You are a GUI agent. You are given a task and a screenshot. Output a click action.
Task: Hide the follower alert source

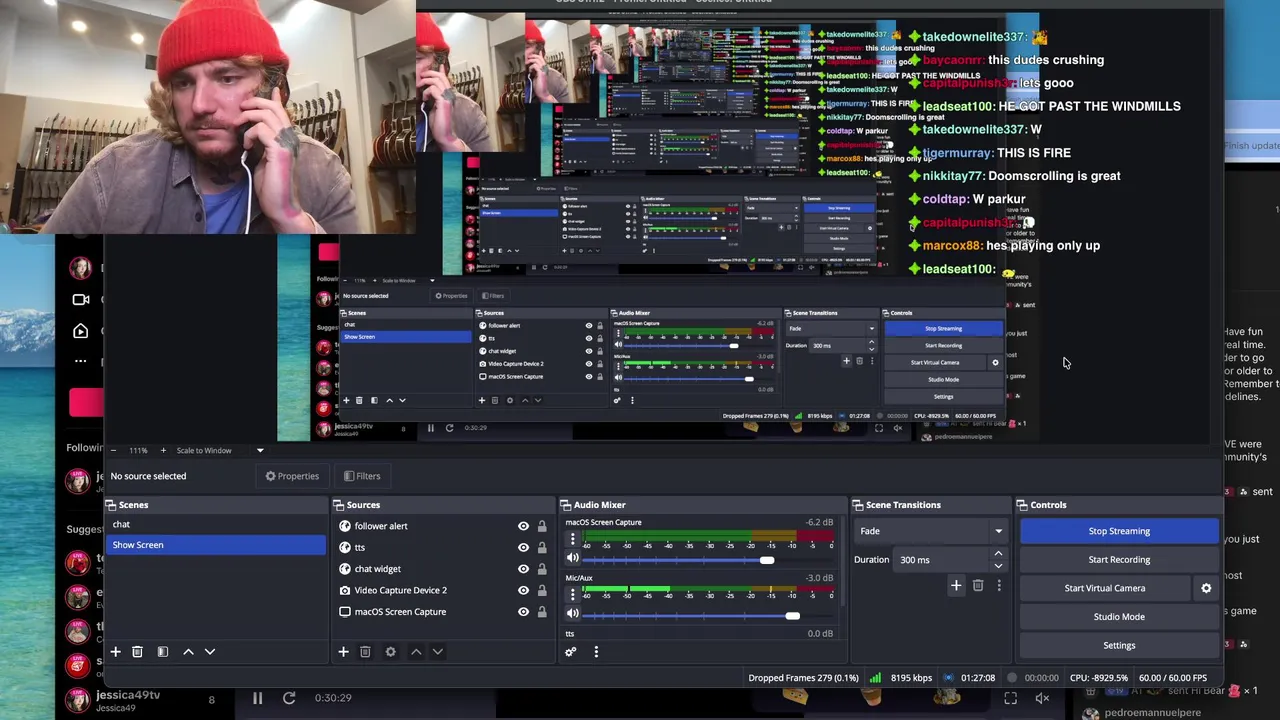[x=523, y=526]
